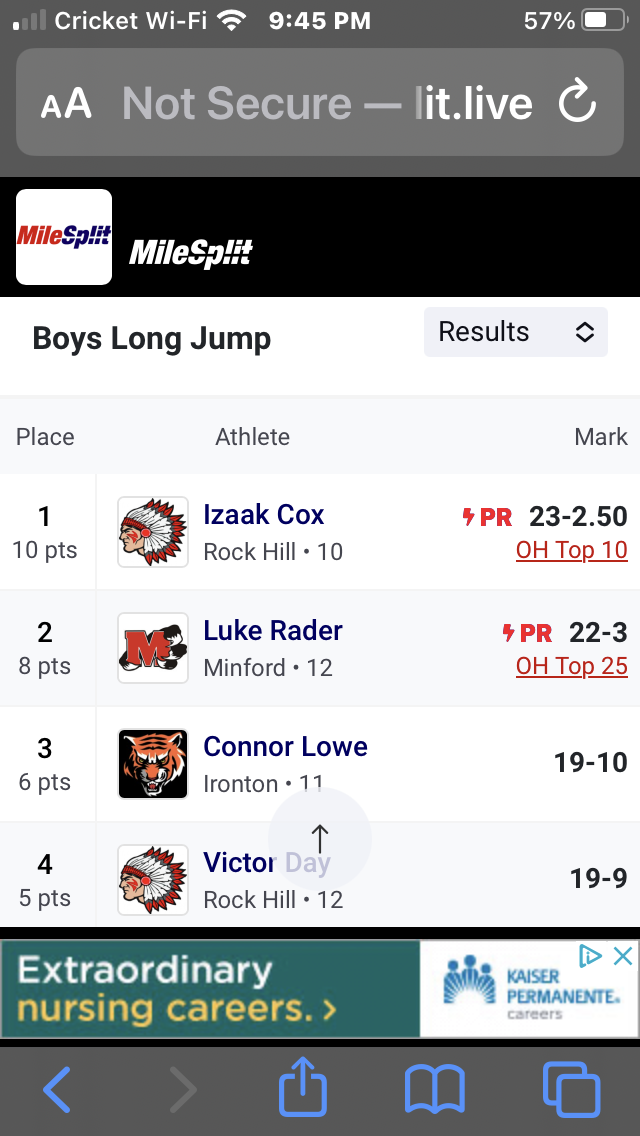Tap the MileSplit square logo icon
This screenshot has height=1136, width=640.
click(64, 237)
